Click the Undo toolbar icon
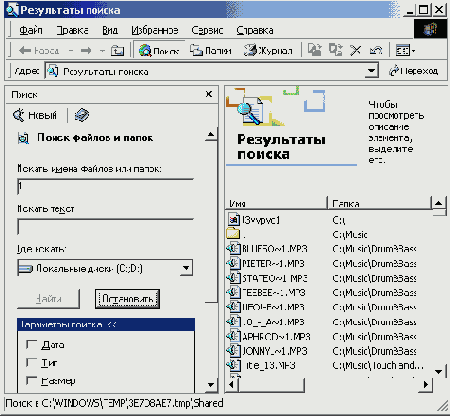The width and height of the screenshot is (450, 416). tap(376, 51)
